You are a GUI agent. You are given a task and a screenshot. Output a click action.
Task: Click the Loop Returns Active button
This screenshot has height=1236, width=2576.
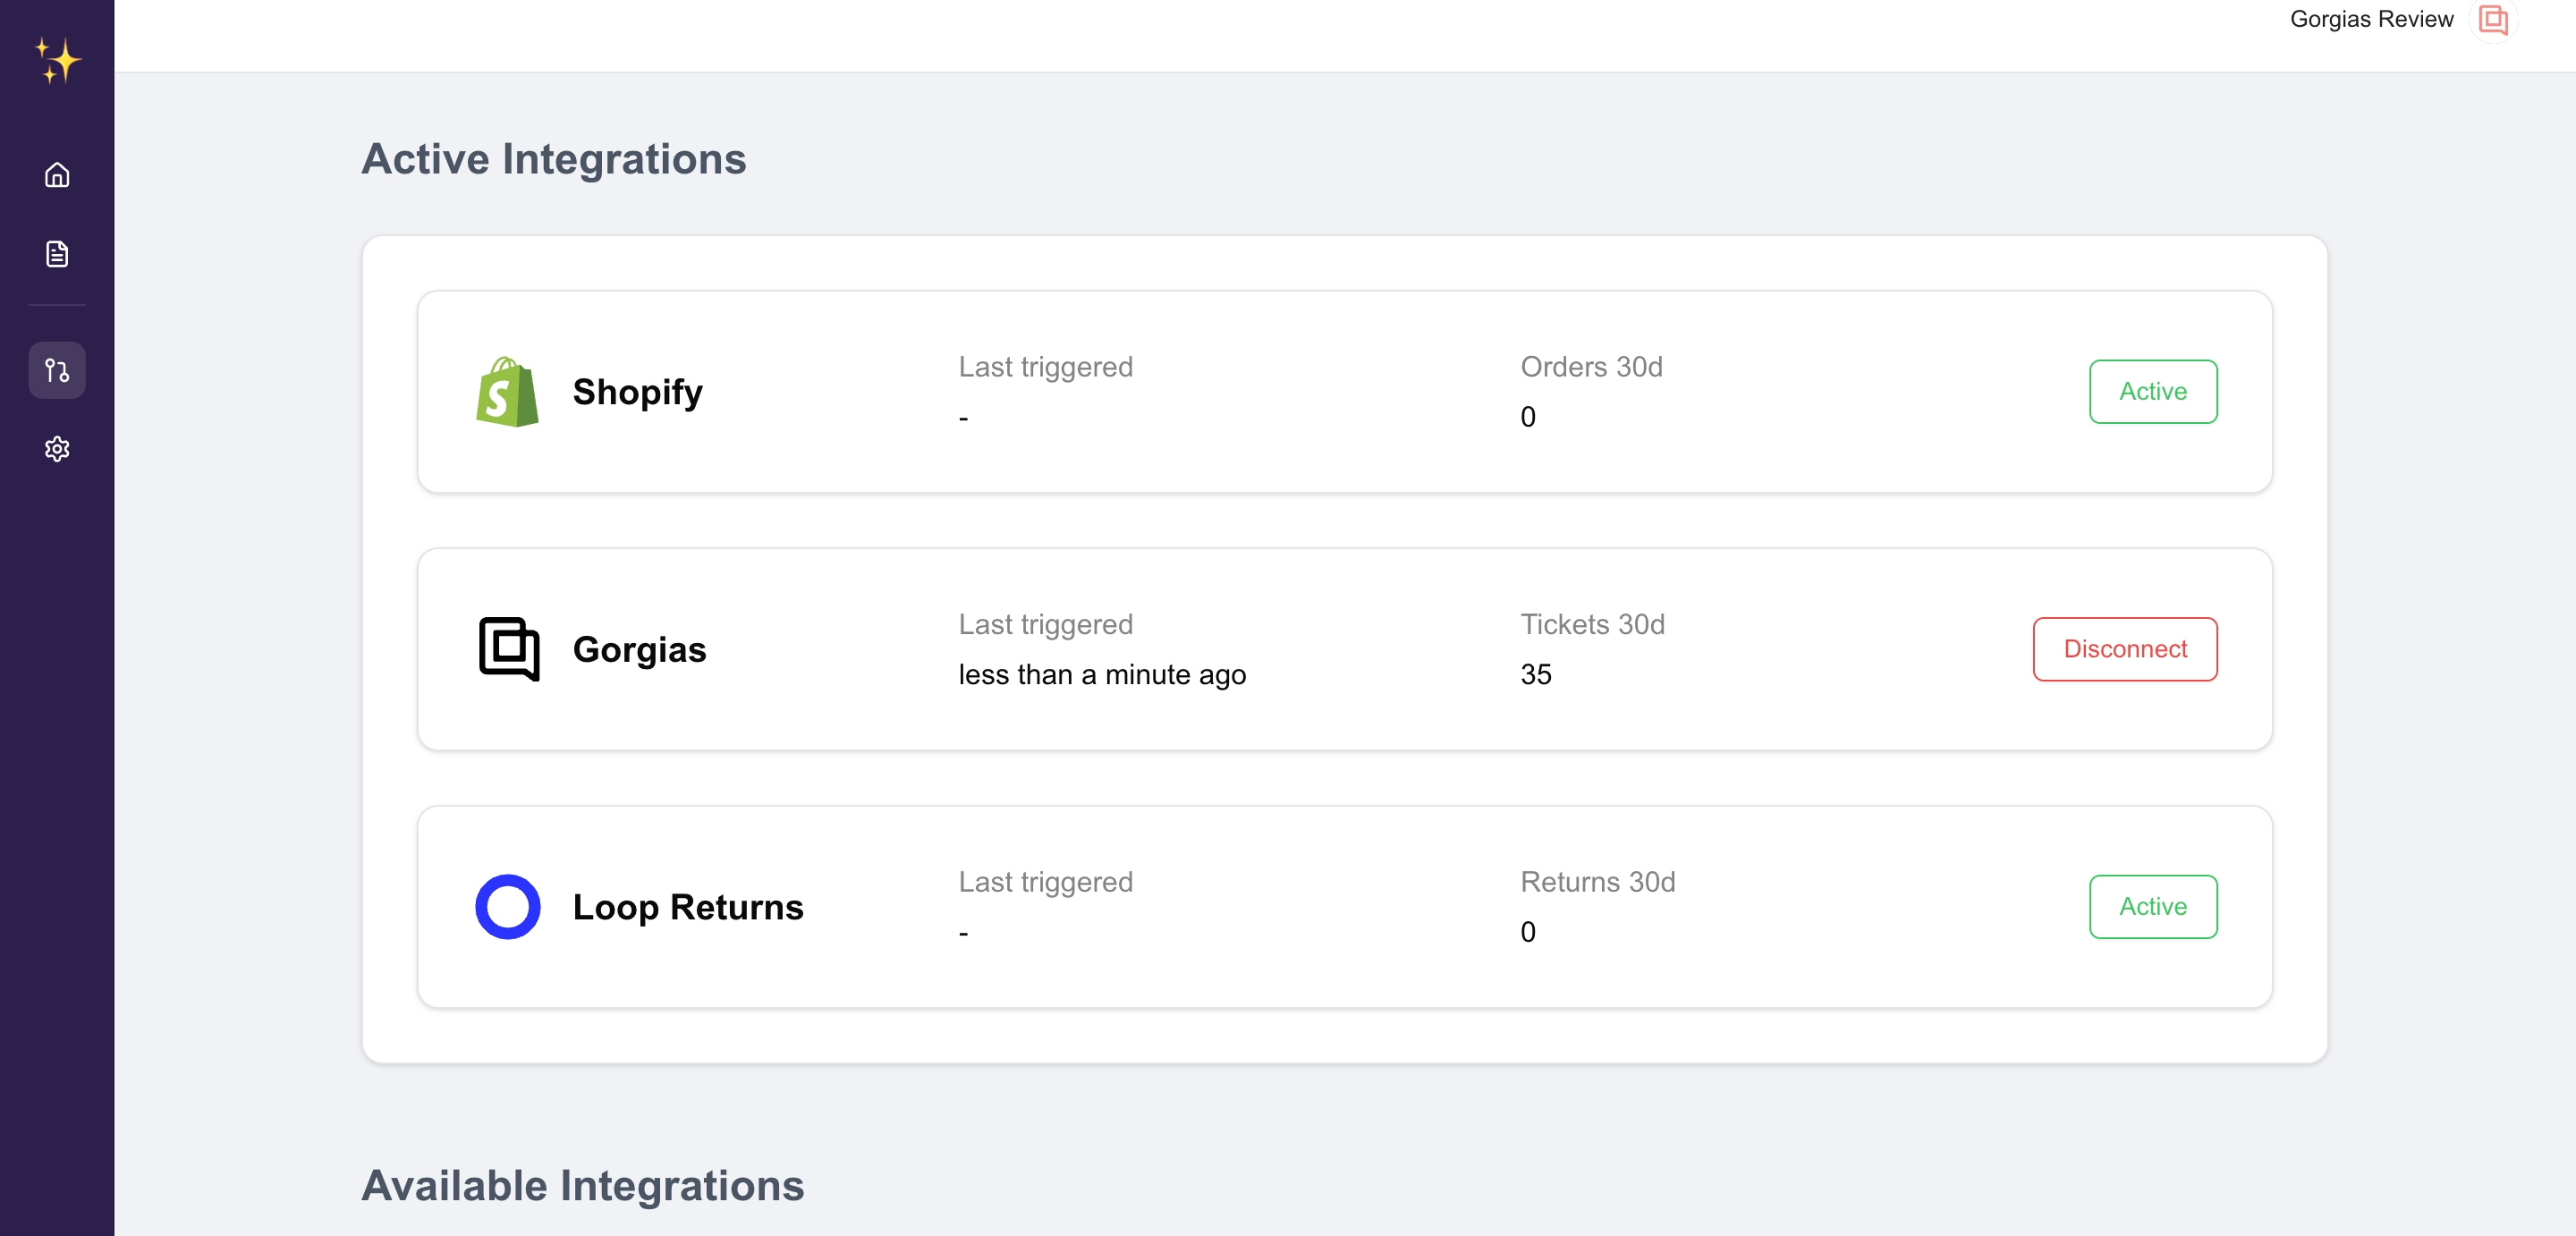pyautogui.click(x=2153, y=907)
